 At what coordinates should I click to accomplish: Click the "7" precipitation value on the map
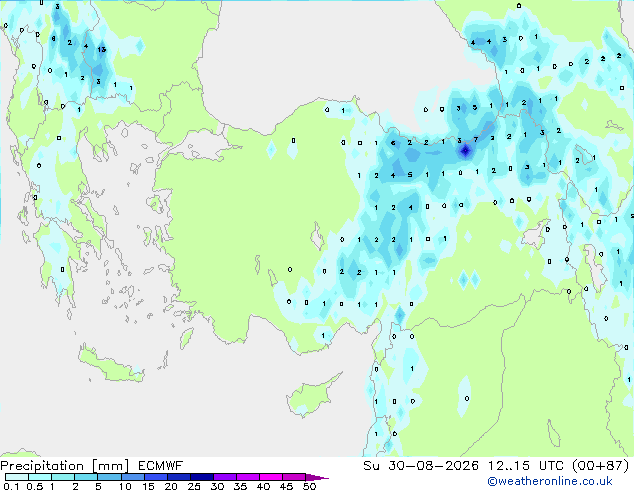tap(476, 139)
